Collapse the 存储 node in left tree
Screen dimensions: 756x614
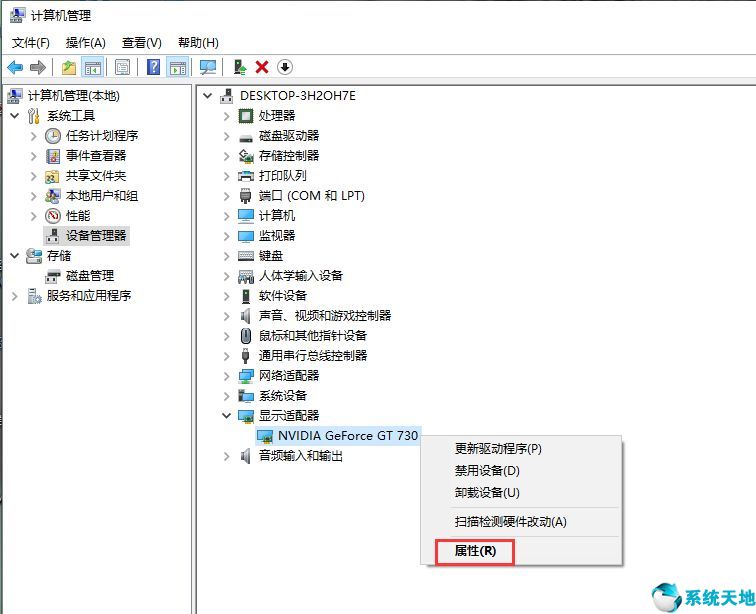pos(15,256)
